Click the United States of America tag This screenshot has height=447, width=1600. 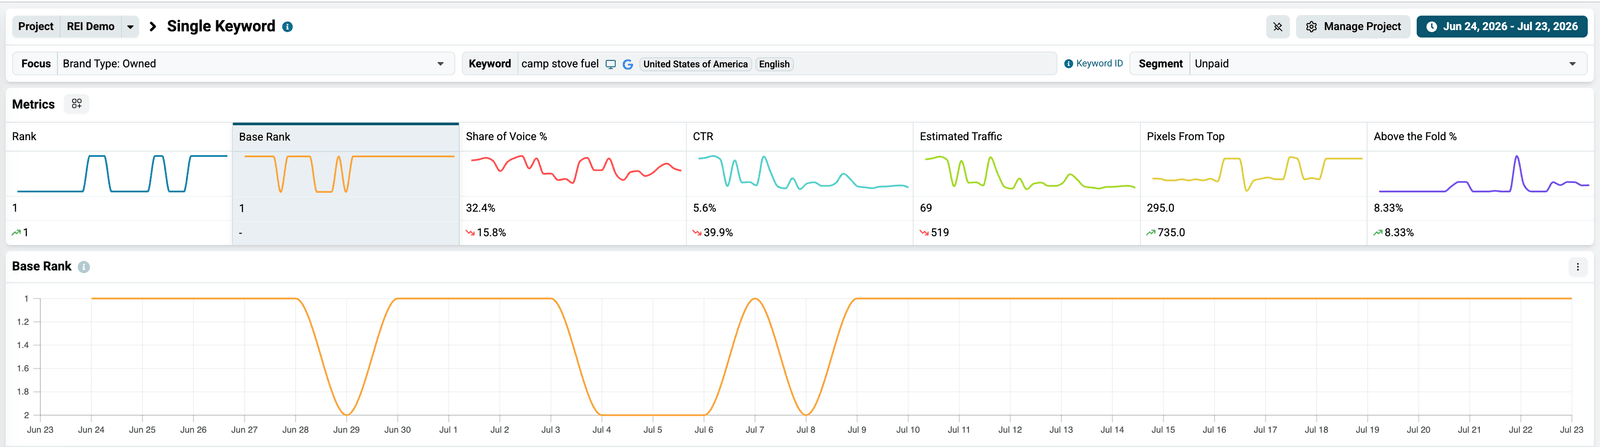[x=695, y=64]
